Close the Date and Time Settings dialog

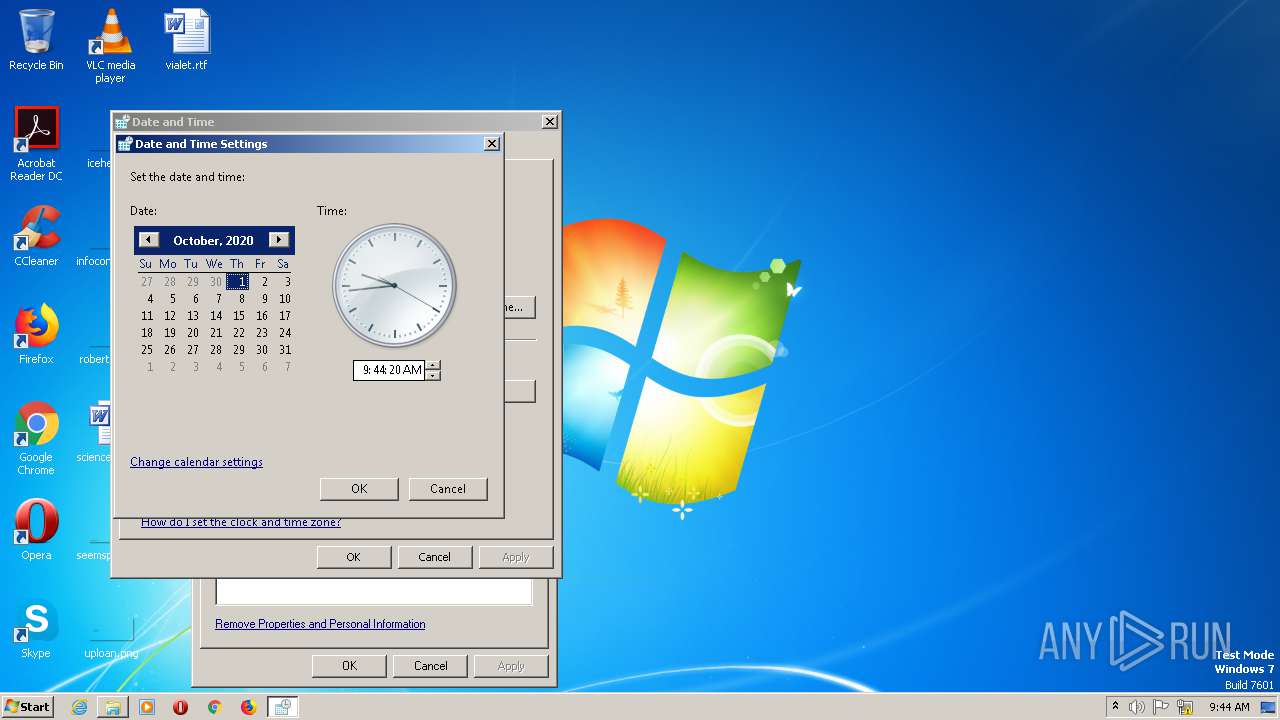(492, 144)
